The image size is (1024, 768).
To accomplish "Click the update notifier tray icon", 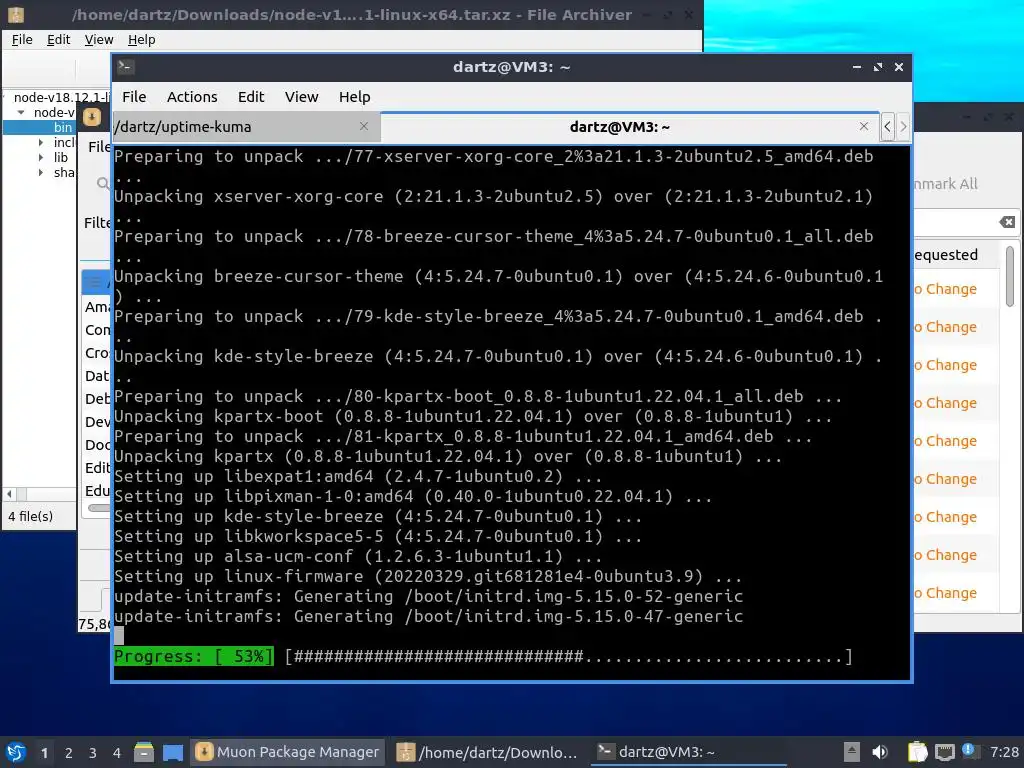I will [x=970, y=751].
